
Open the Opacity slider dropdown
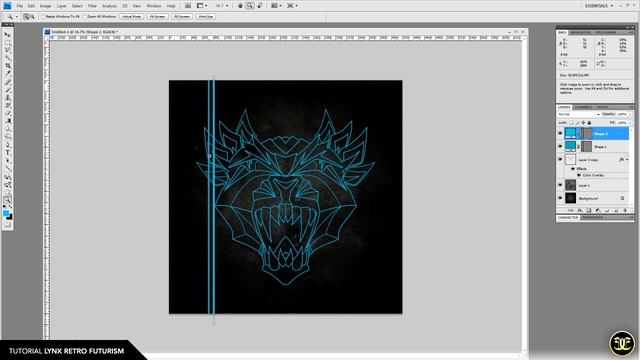pyautogui.click(x=631, y=114)
